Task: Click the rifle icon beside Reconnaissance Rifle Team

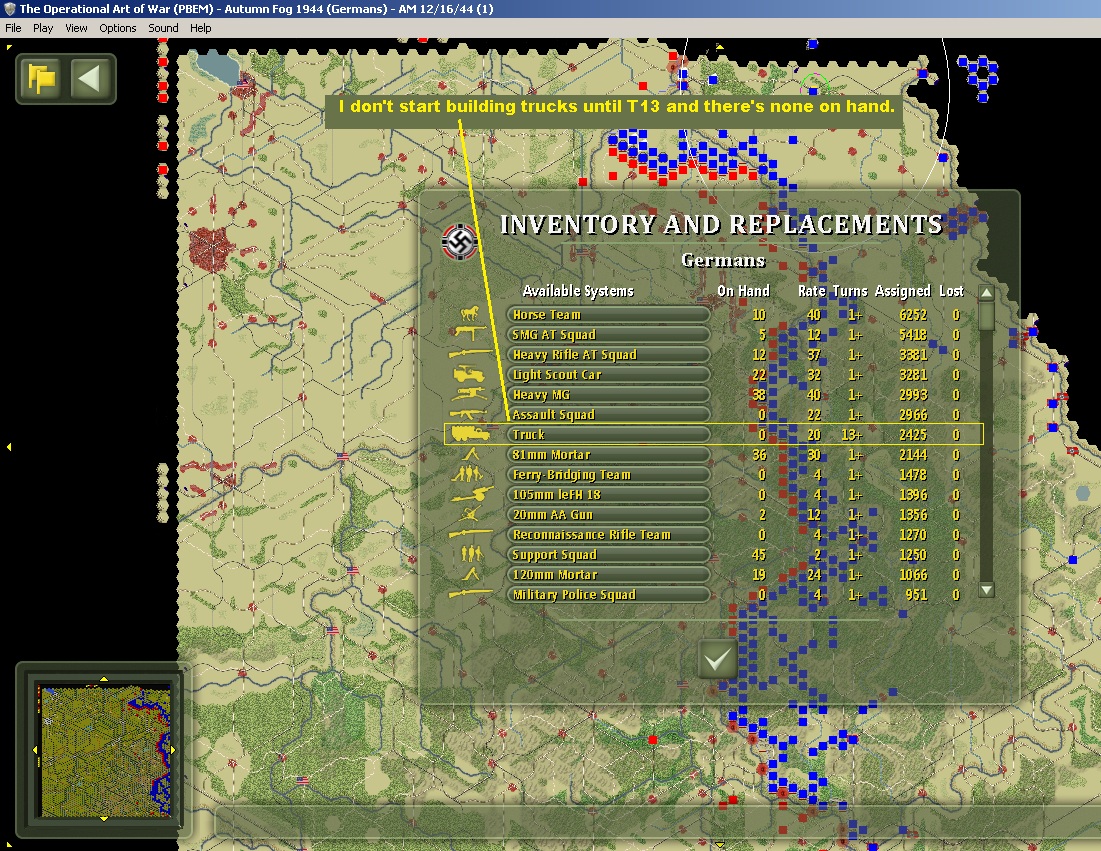Action: (470, 534)
